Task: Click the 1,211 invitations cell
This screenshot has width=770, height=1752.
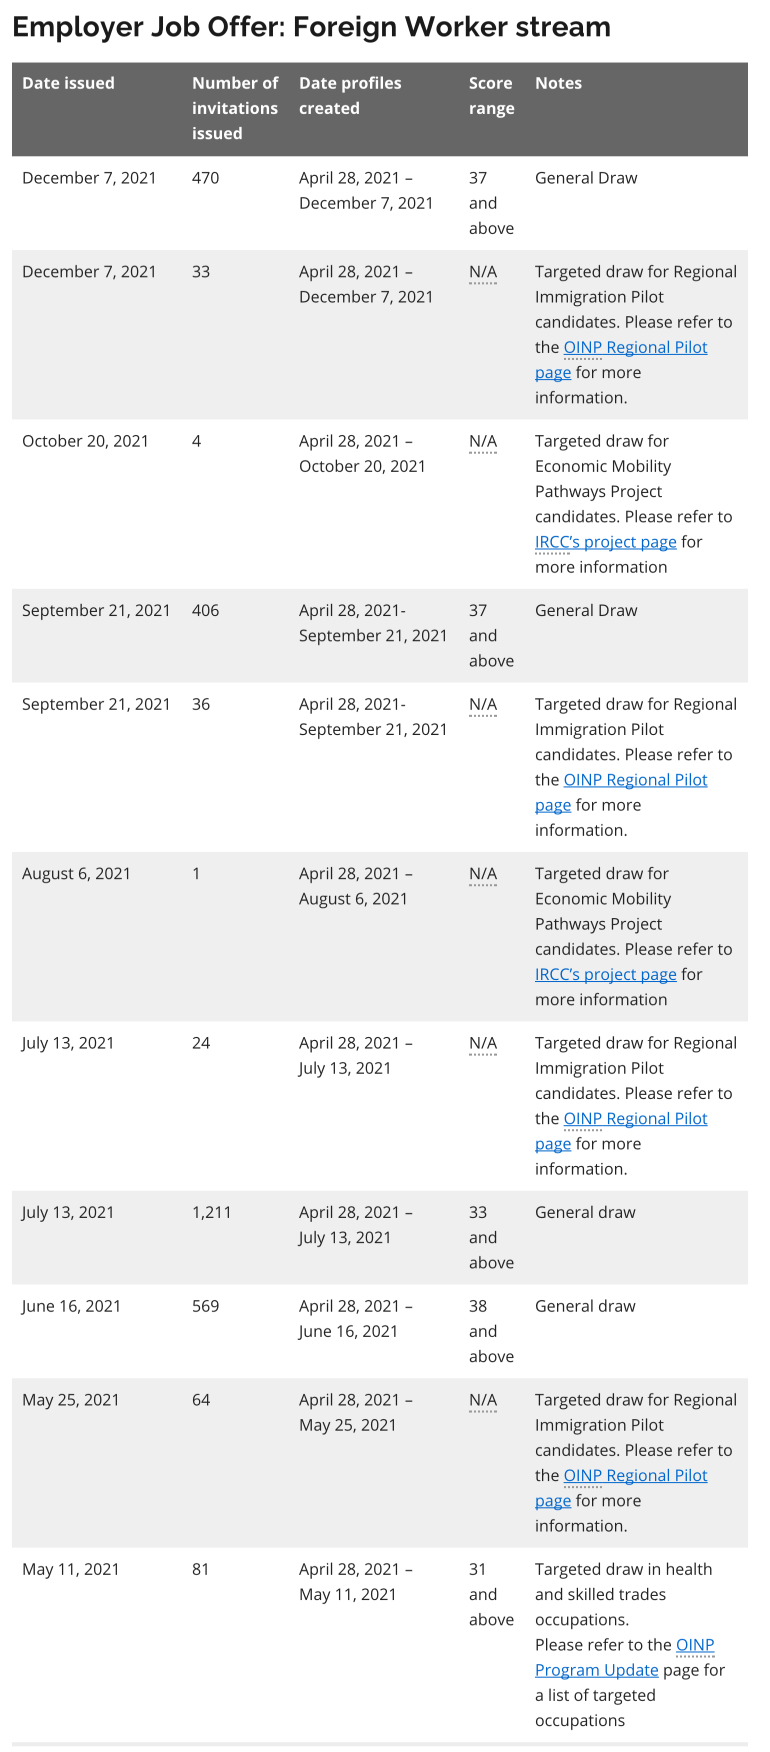Action: [211, 1212]
